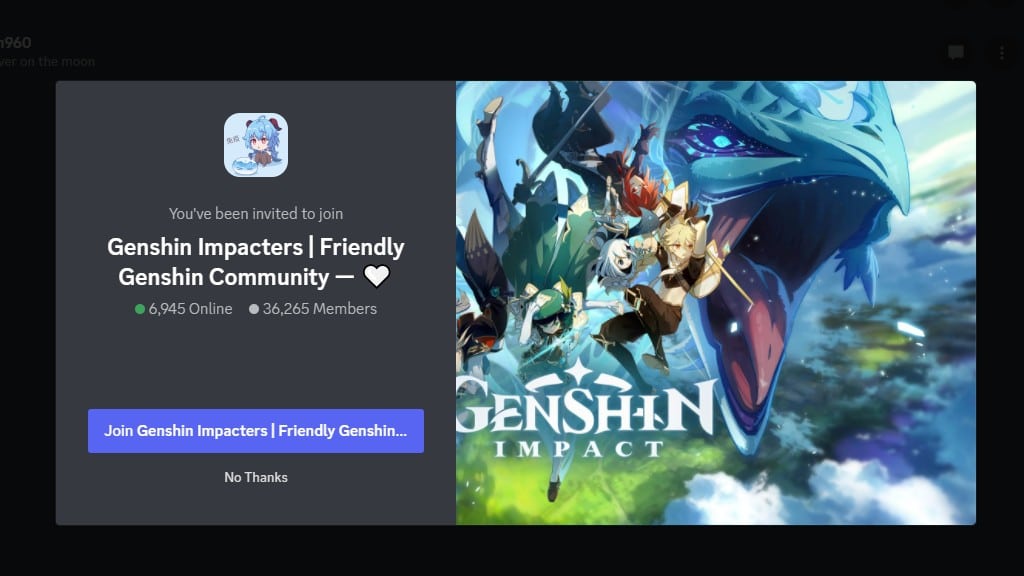This screenshot has height=576, width=1024.
Task: Click the Ganyu chibi server avatar
Action: coord(256,145)
